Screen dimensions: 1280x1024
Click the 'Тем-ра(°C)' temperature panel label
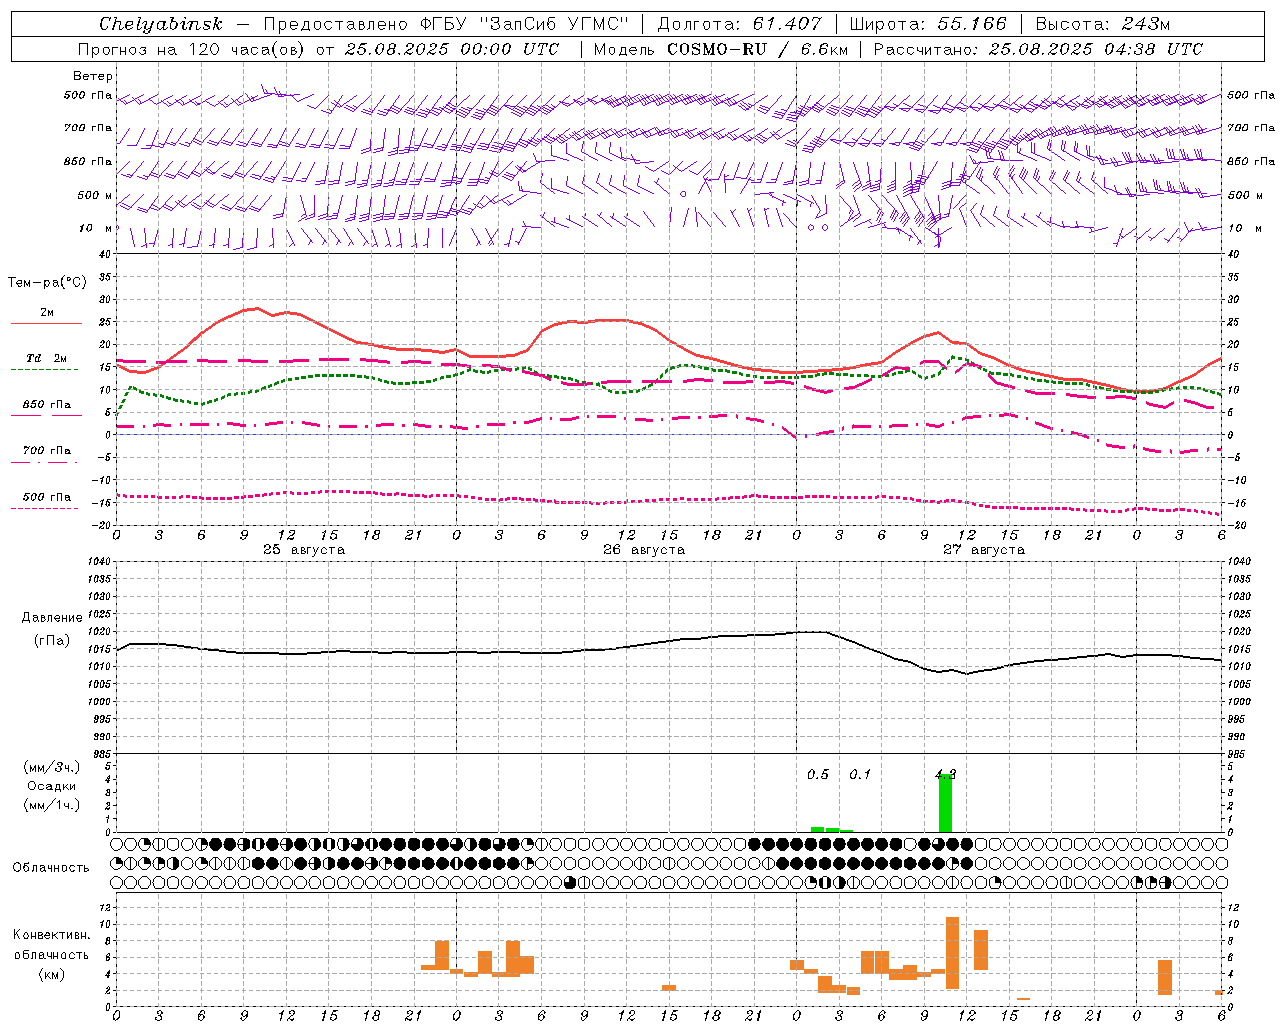(x=47, y=283)
